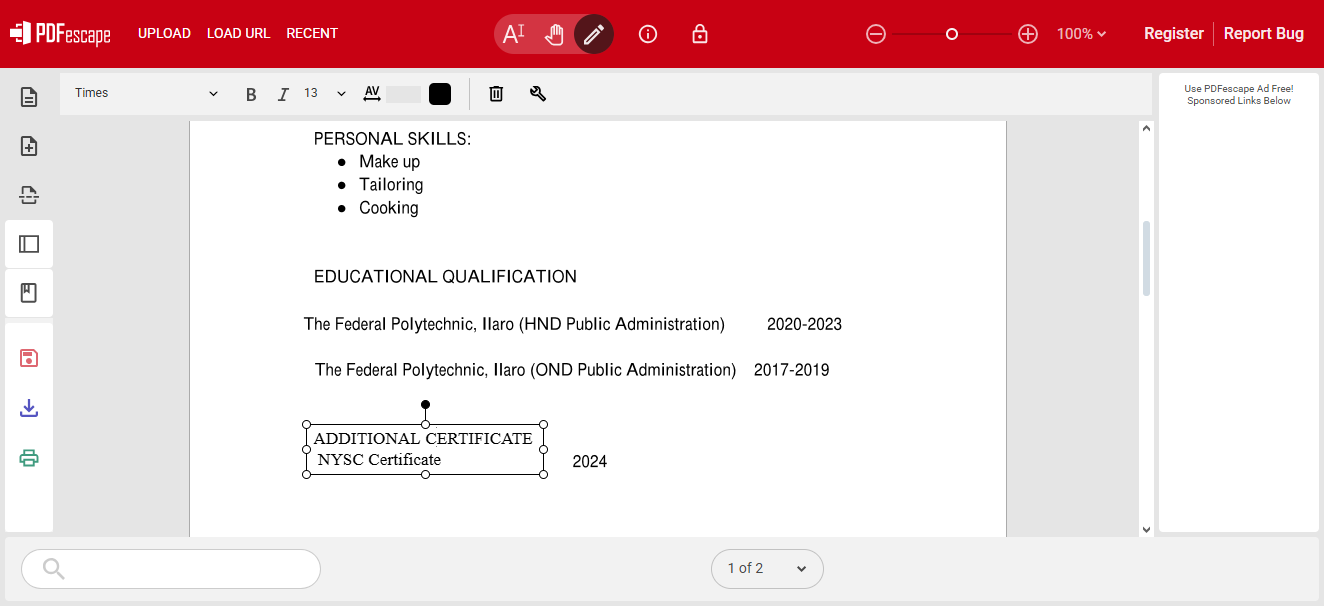Select the pencil edit tool

point(594,34)
